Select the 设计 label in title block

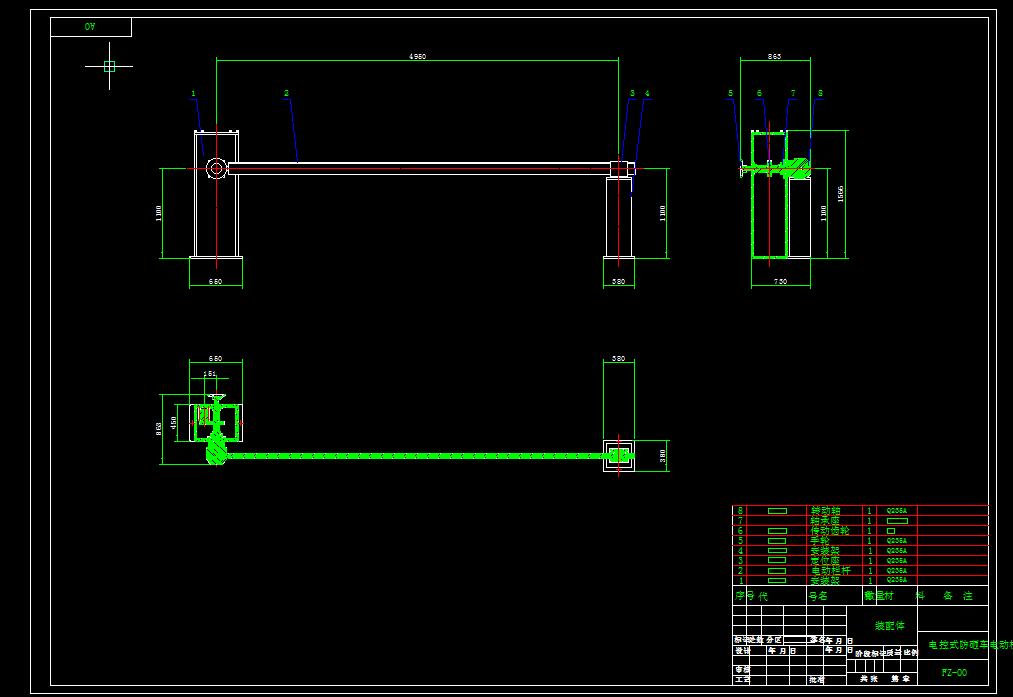742,651
